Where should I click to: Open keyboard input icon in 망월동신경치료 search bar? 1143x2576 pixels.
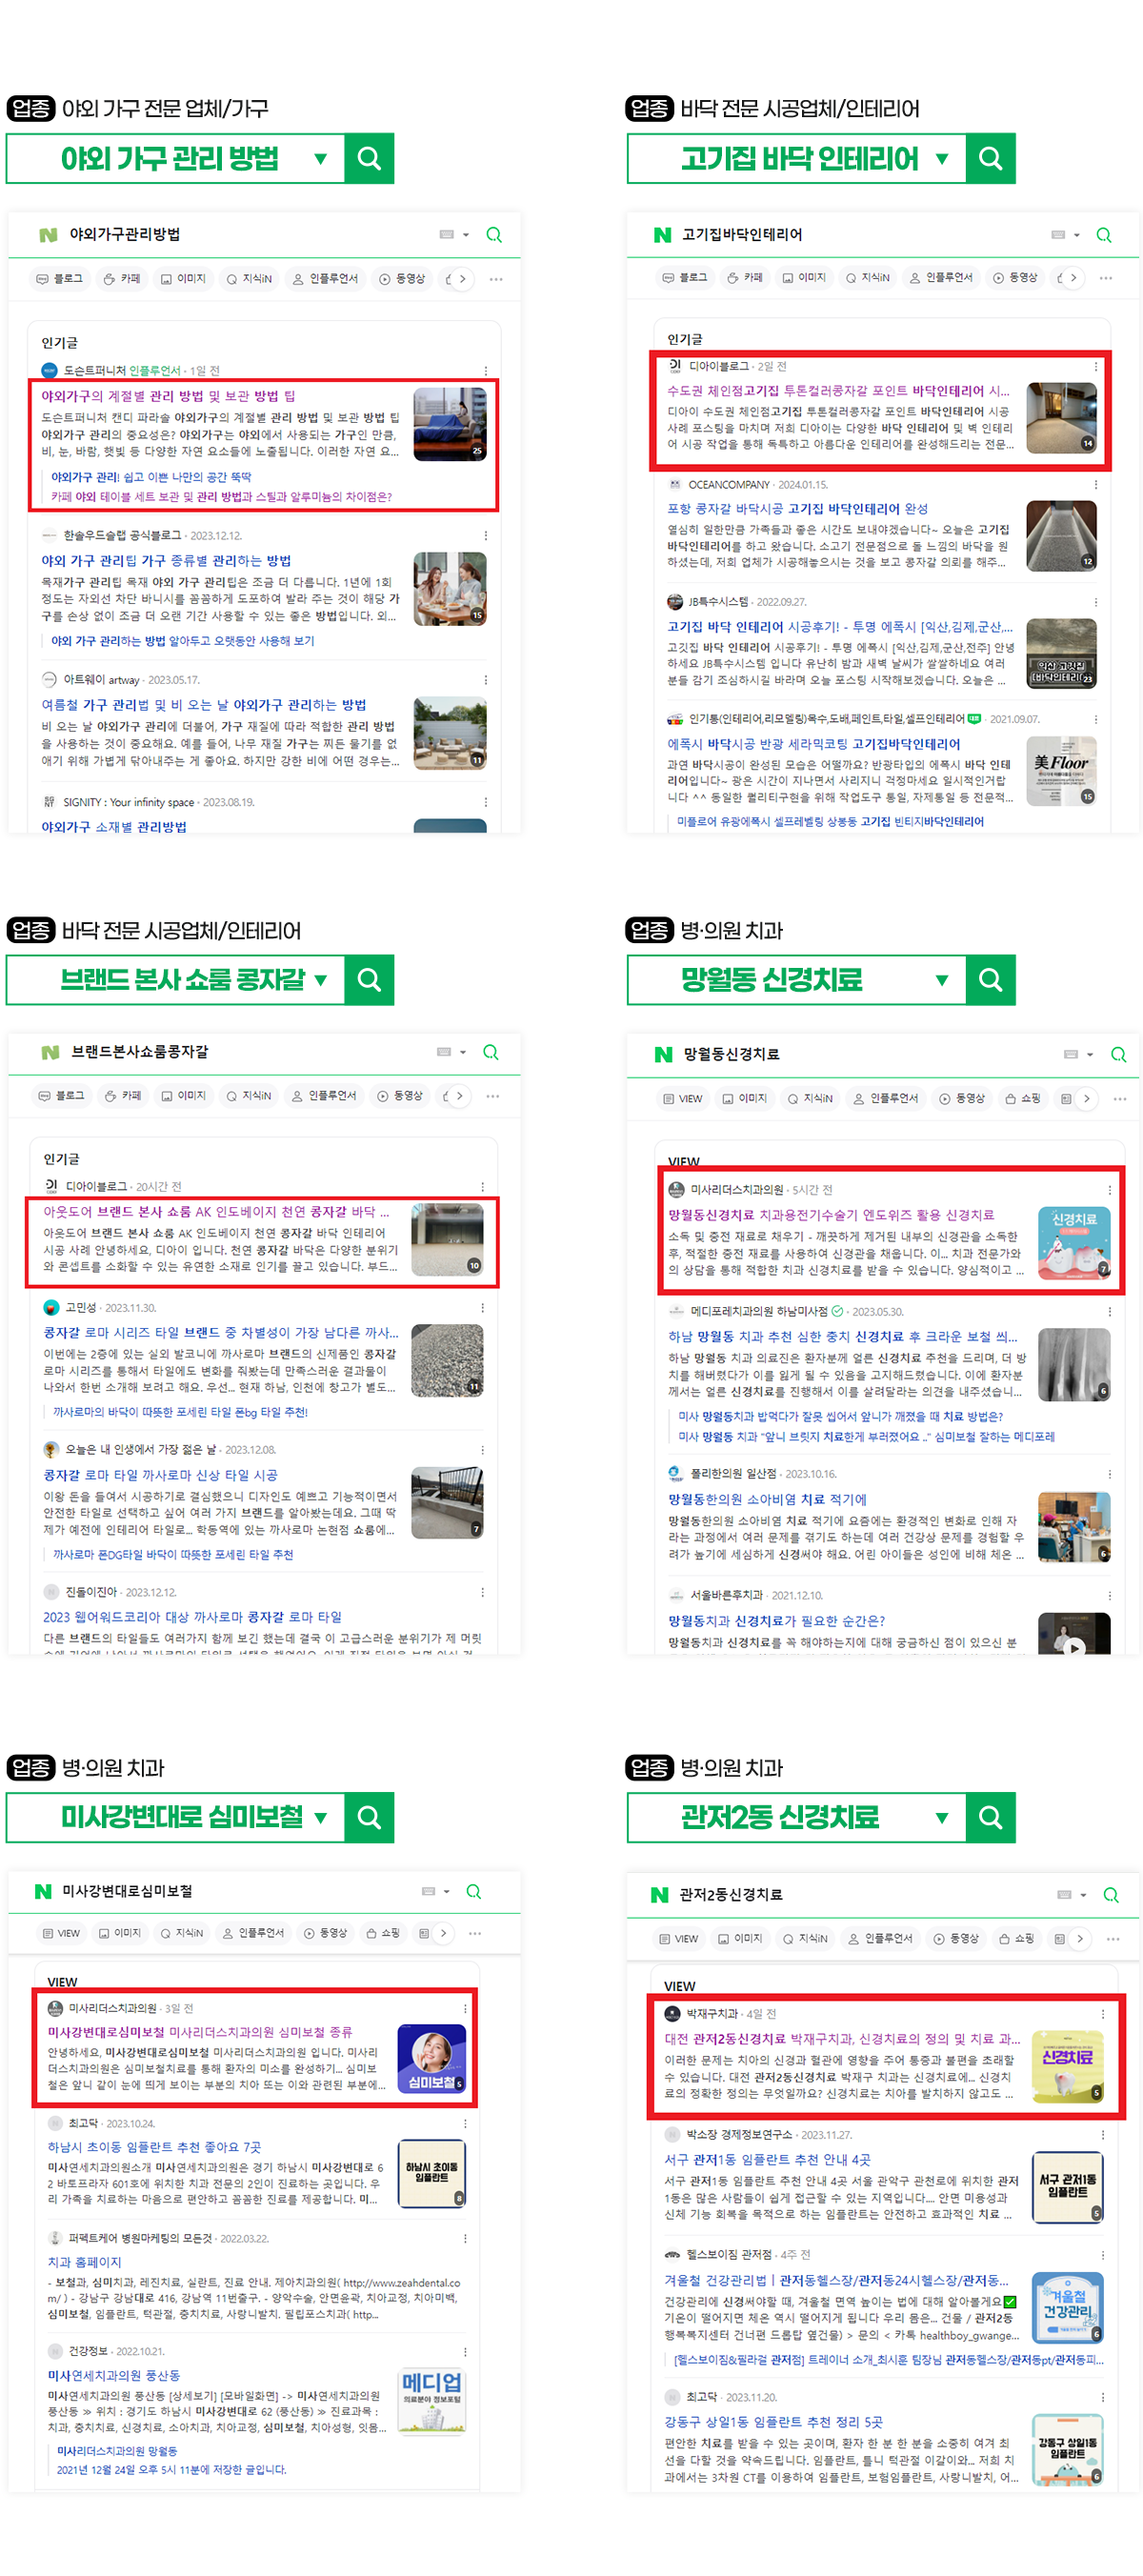1071,1054
